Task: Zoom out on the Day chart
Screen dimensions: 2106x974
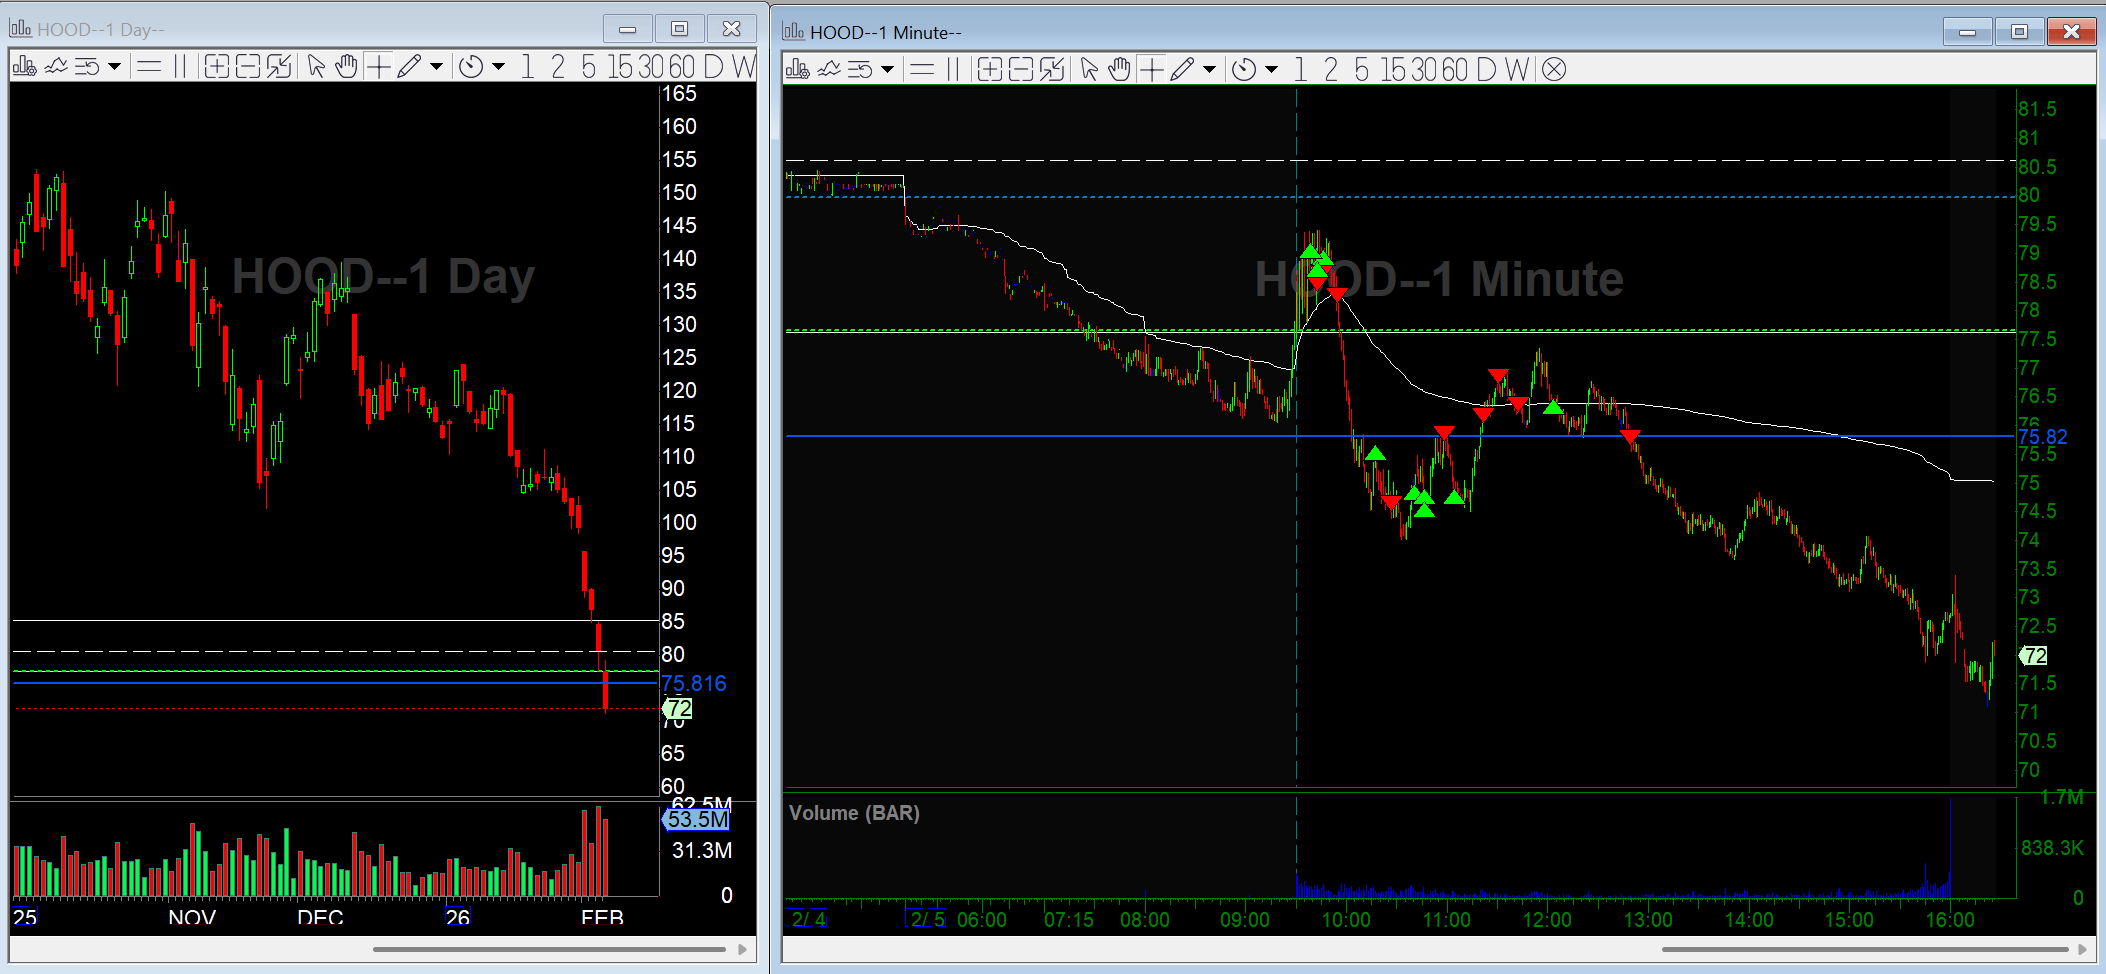Action: click(x=247, y=67)
